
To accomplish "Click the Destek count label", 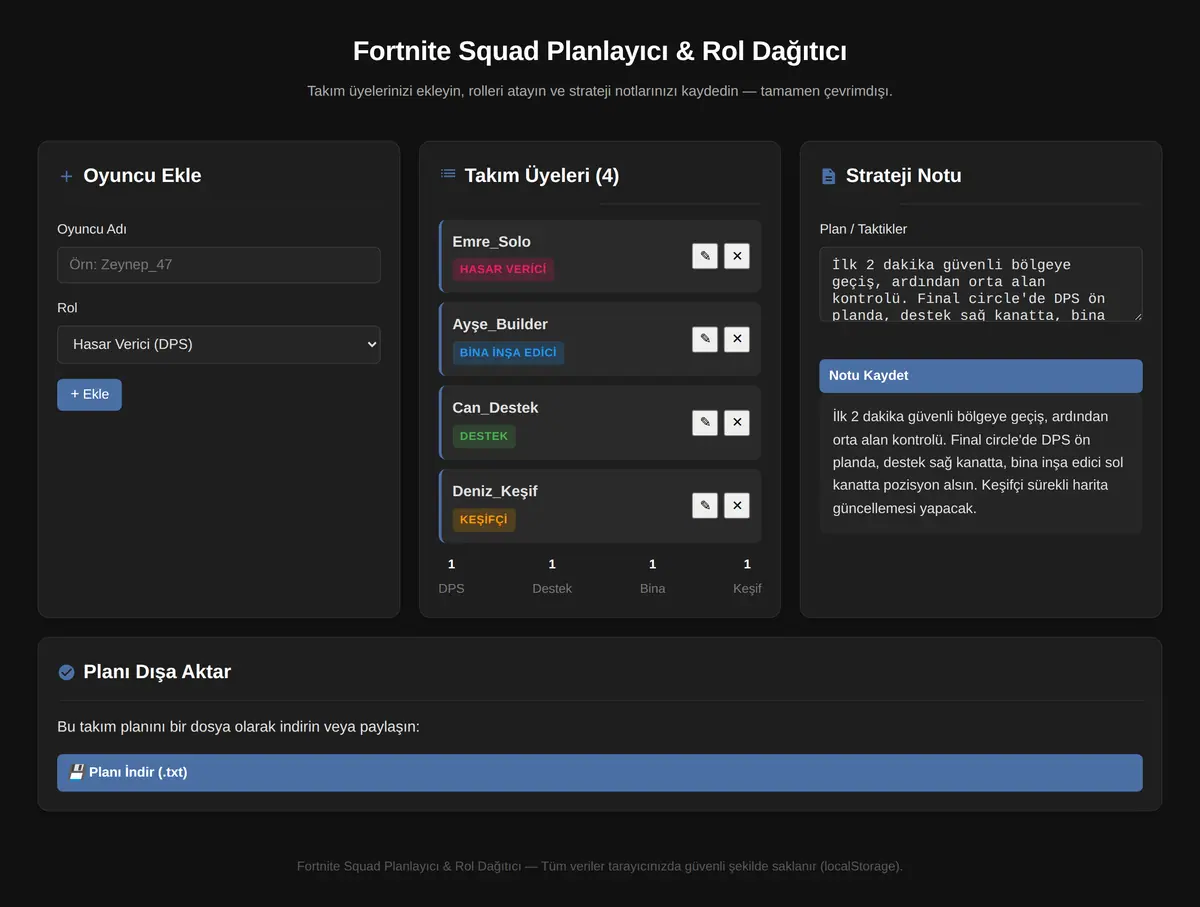I will [552, 588].
